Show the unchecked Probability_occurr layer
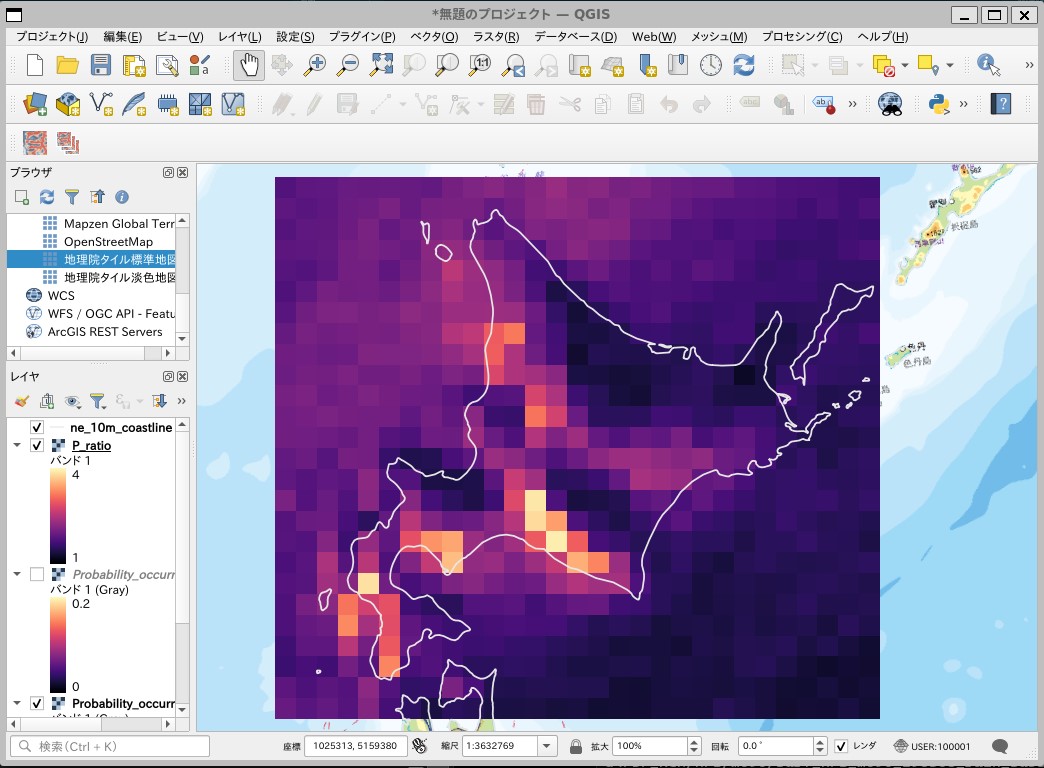This screenshot has height=768, width=1044. tap(37, 574)
